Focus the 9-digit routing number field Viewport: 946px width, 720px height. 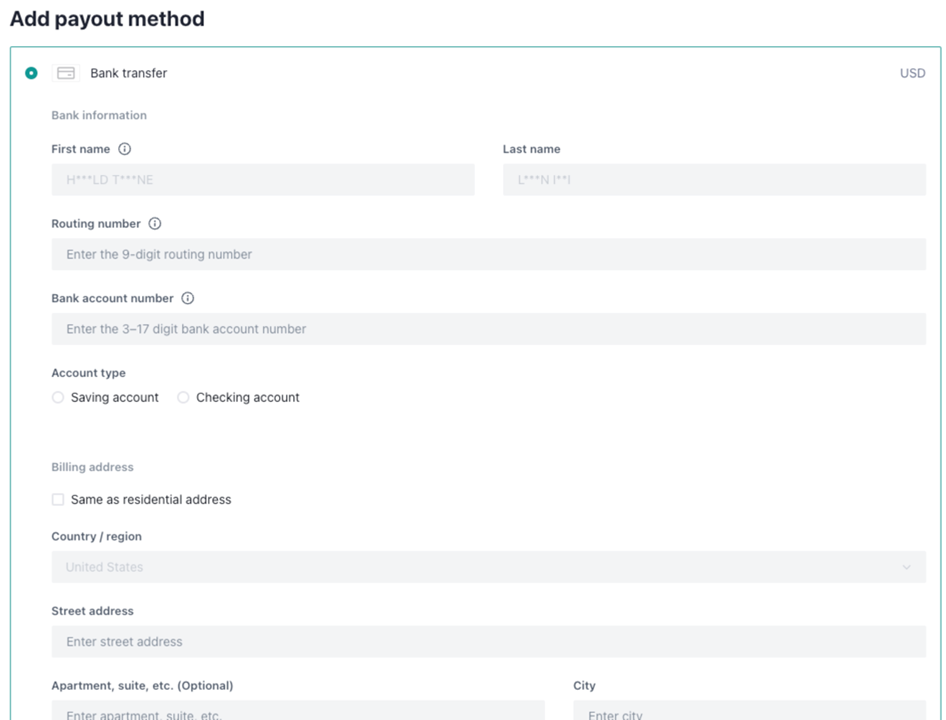tap(488, 254)
